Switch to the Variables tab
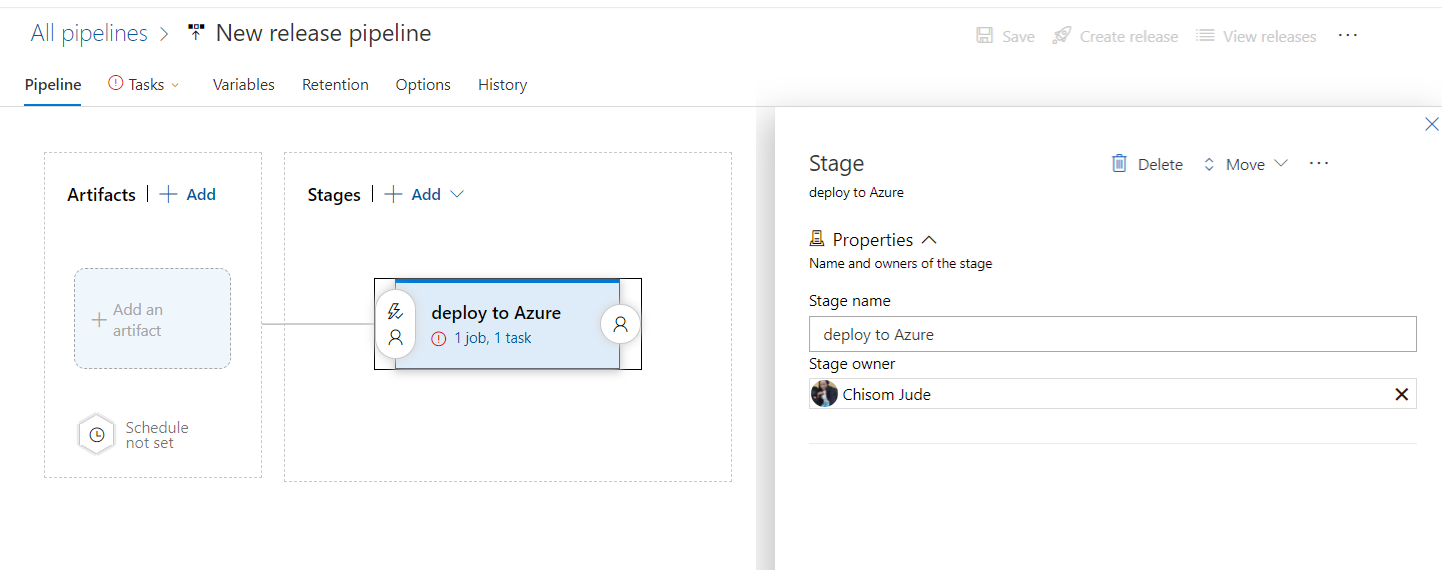The width and height of the screenshot is (1442, 570). pyautogui.click(x=243, y=85)
